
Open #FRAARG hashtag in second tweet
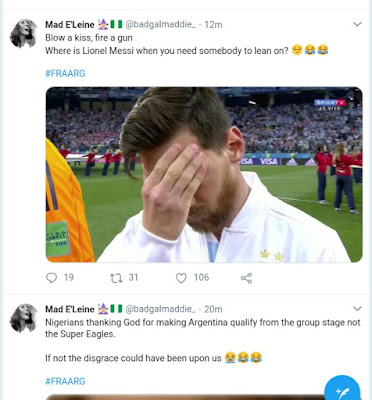(65, 381)
